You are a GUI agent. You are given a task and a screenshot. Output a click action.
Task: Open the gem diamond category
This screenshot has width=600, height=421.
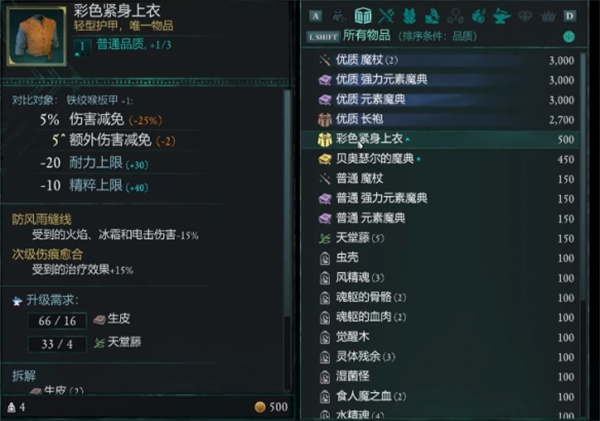[x=525, y=16]
